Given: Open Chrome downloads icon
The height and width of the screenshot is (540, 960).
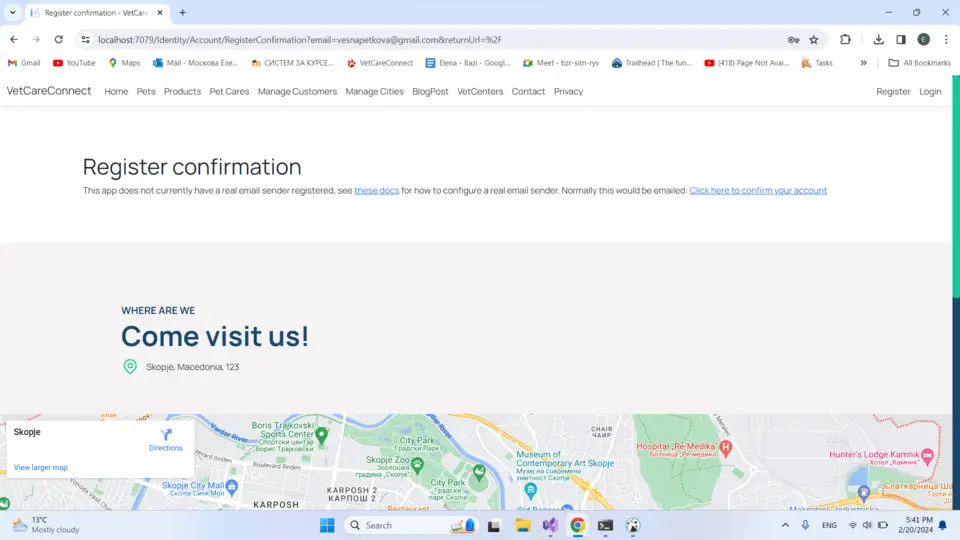Looking at the screenshot, I should (878, 40).
